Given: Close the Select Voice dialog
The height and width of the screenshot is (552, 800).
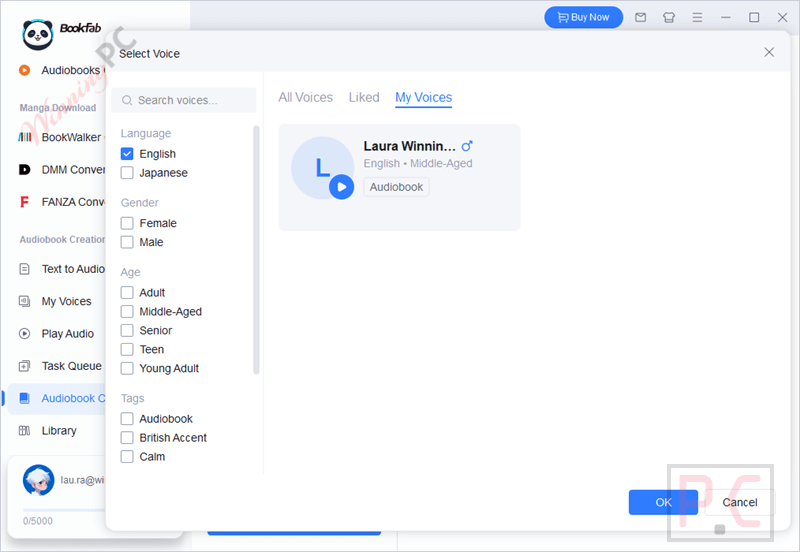Looking at the screenshot, I should tap(769, 52).
